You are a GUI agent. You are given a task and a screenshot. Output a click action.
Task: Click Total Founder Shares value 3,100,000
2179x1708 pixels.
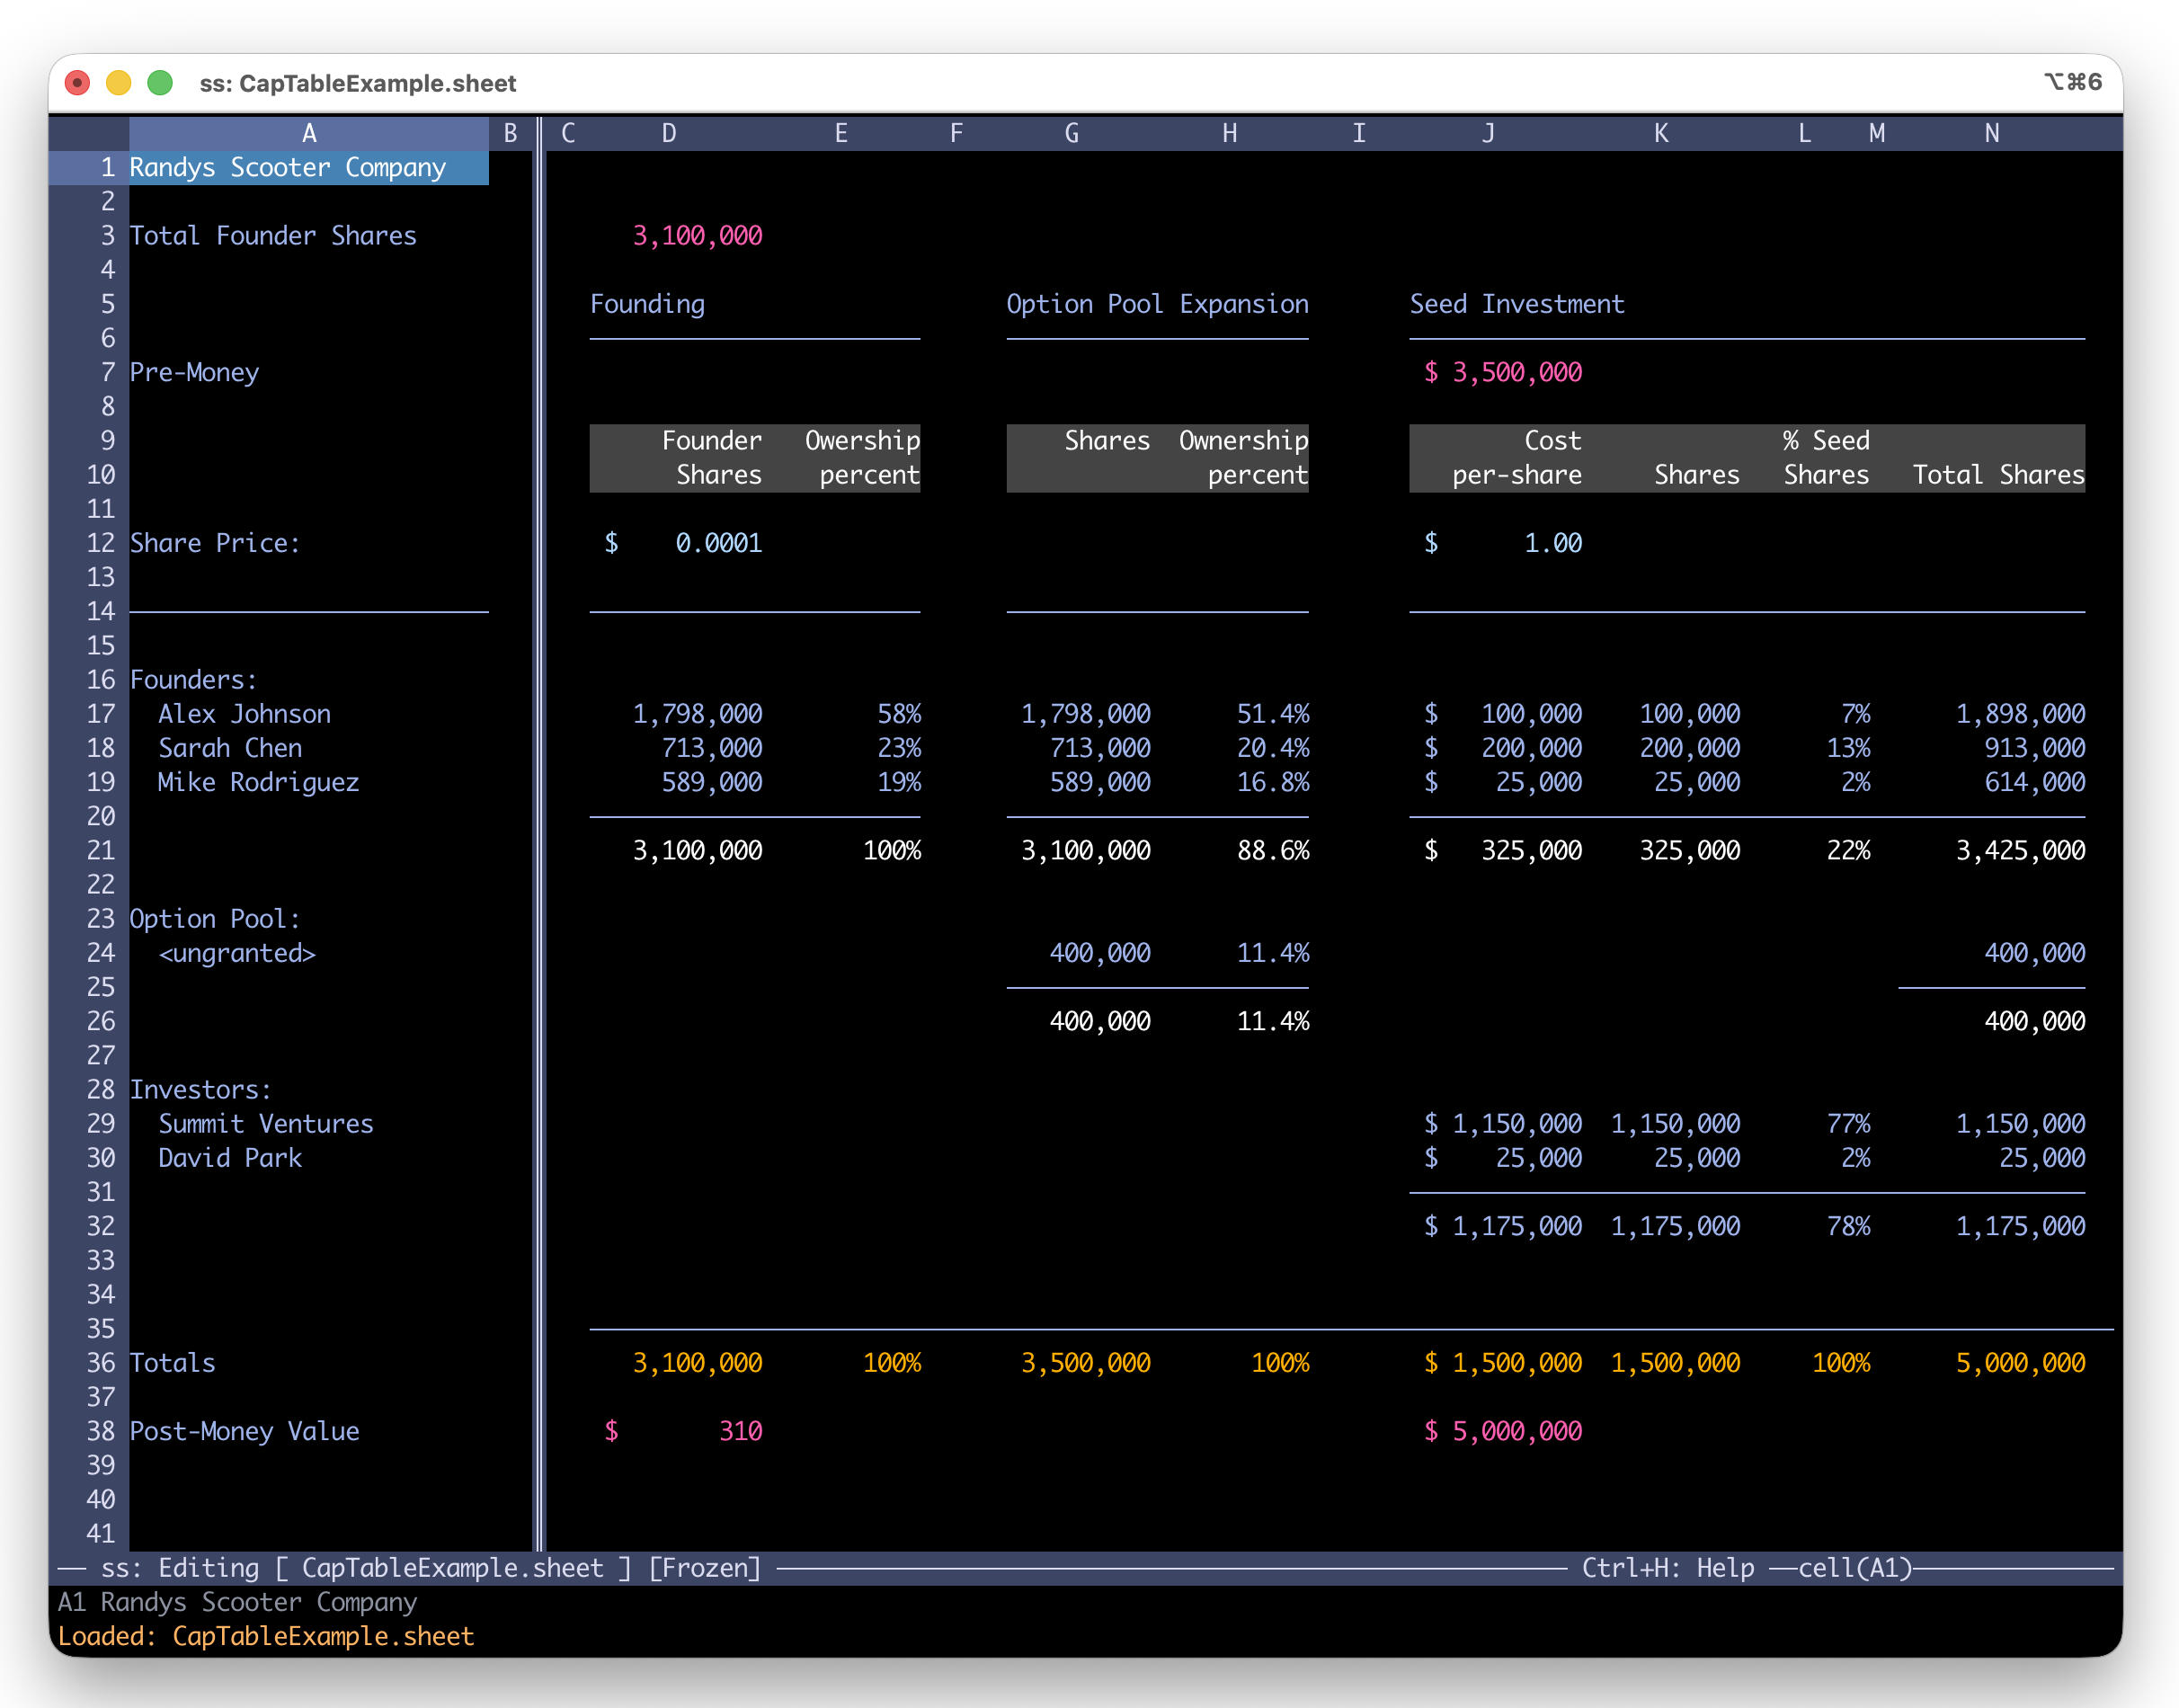pyautogui.click(x=697, y=236)
